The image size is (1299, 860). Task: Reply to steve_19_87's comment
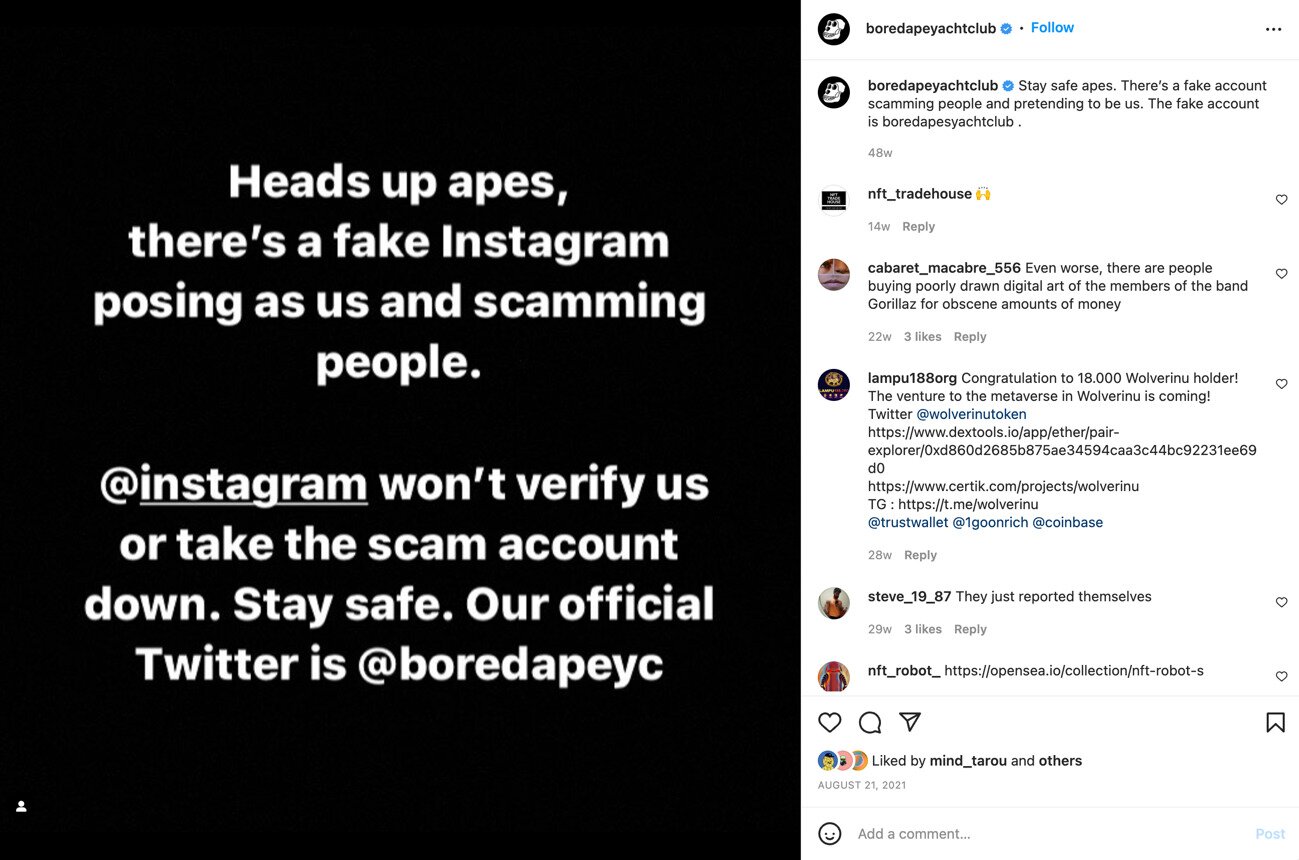969,628
